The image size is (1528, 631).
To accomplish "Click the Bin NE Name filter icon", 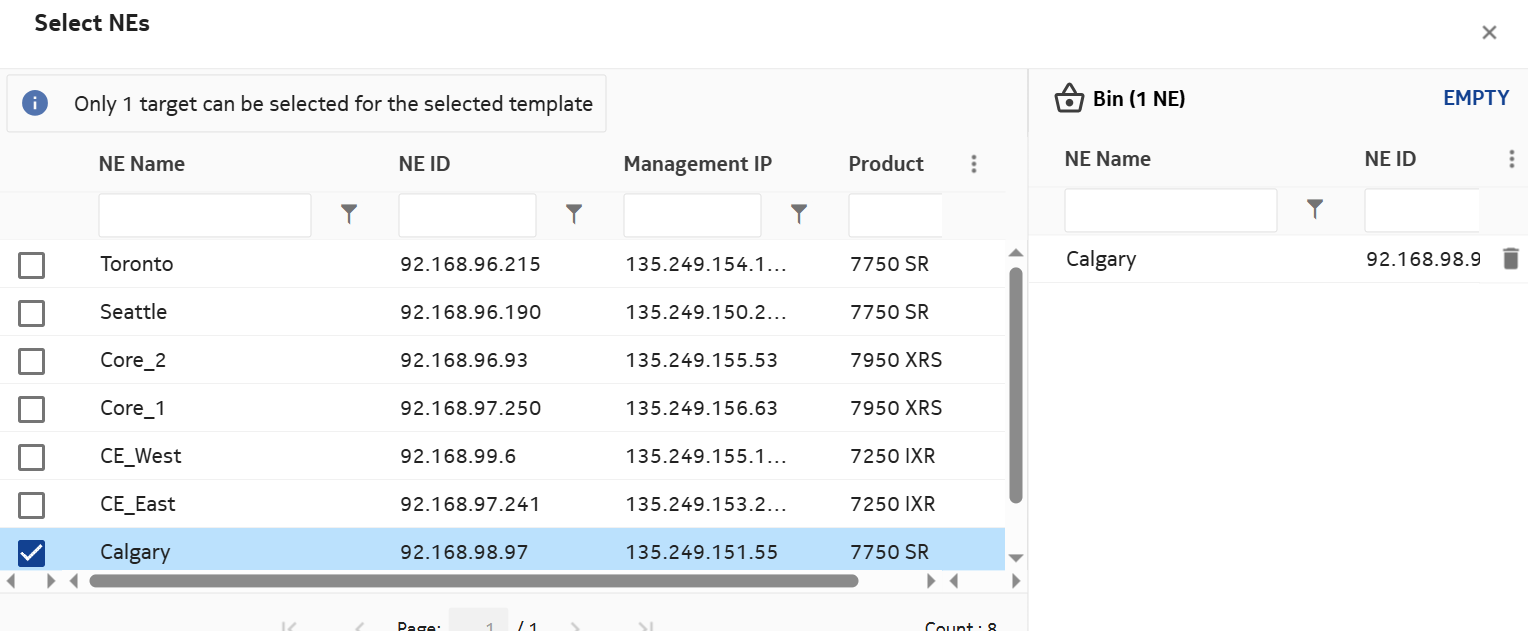I will [x=1315, y=208].
